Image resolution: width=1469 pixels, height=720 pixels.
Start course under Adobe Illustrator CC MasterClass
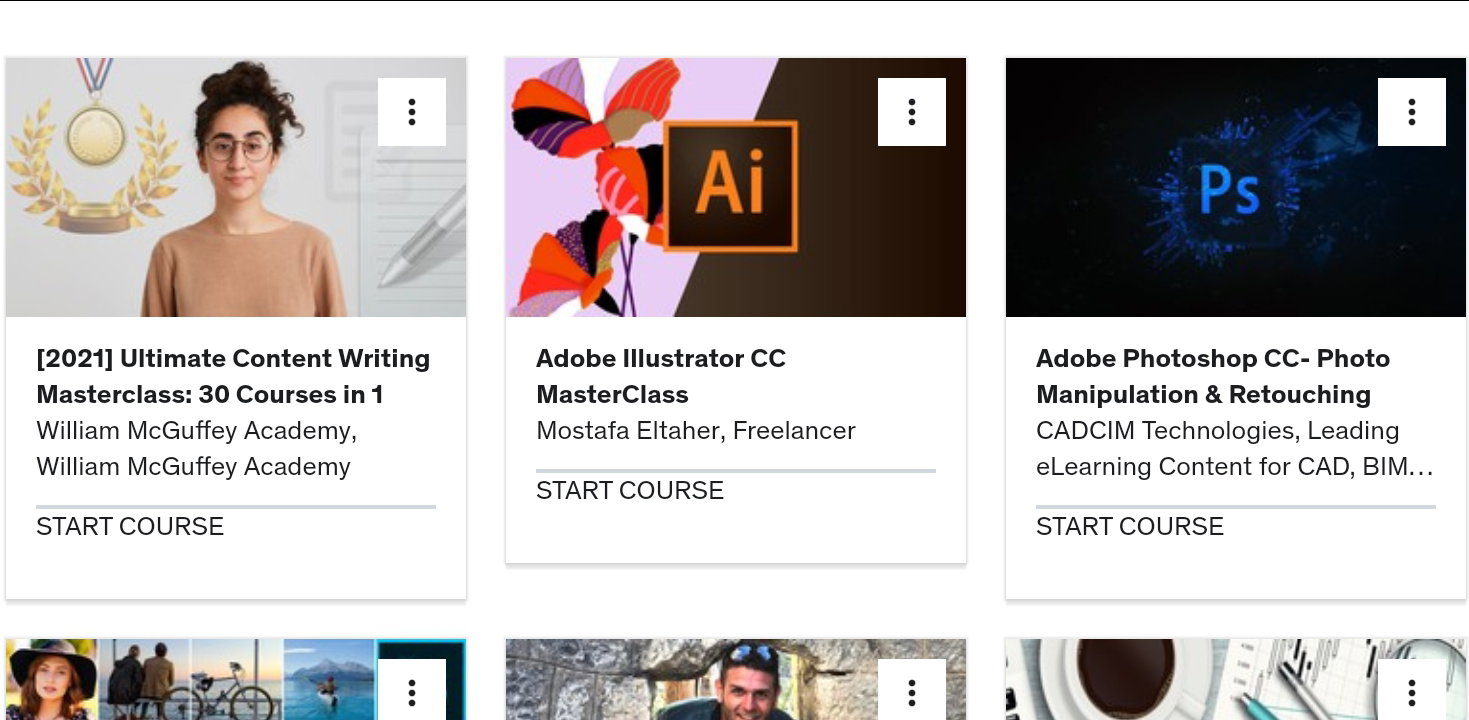[x=630, y=491]
